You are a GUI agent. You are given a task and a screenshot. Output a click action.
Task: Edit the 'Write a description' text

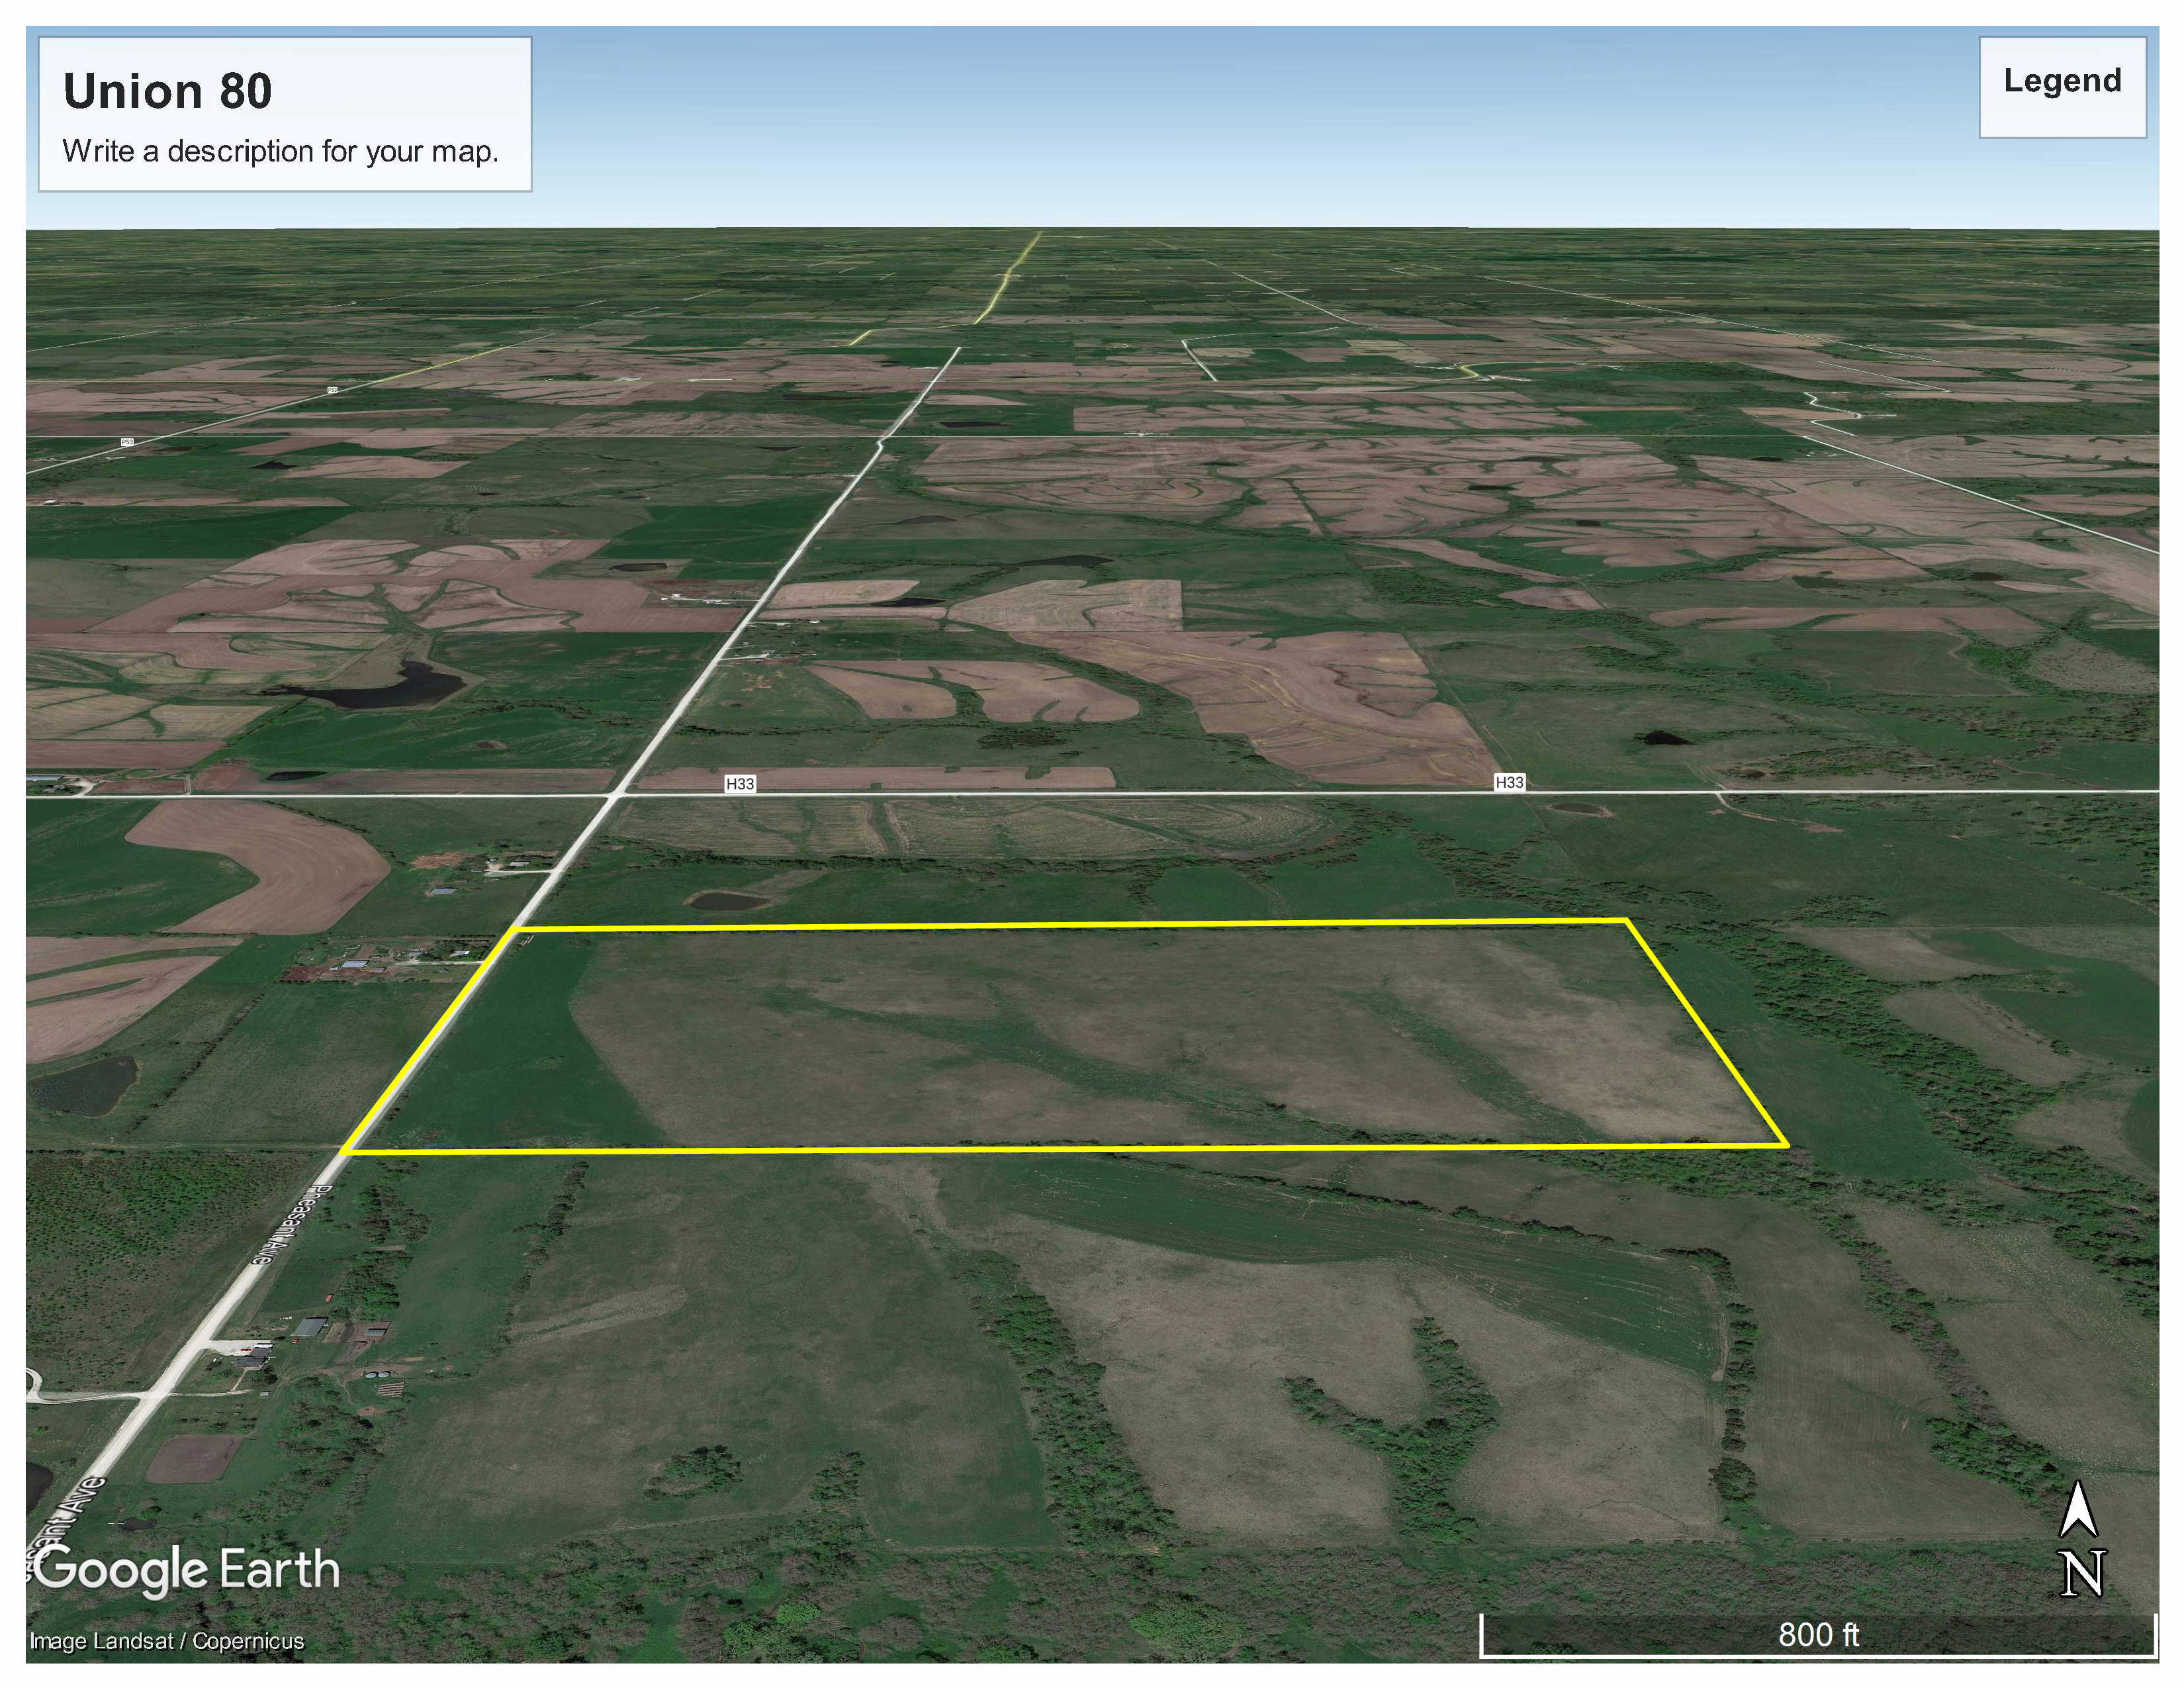(280, 152)
